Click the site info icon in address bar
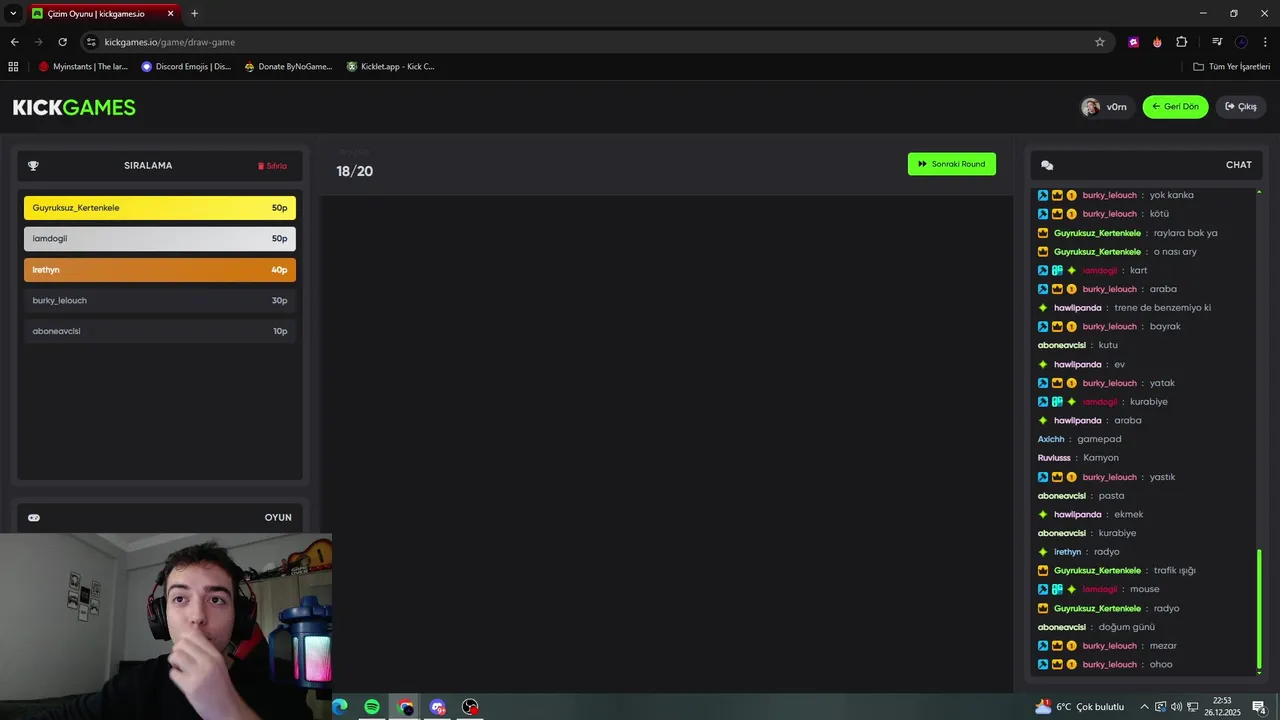Viewport: 1280px width, 720px height. pos(91,42)
